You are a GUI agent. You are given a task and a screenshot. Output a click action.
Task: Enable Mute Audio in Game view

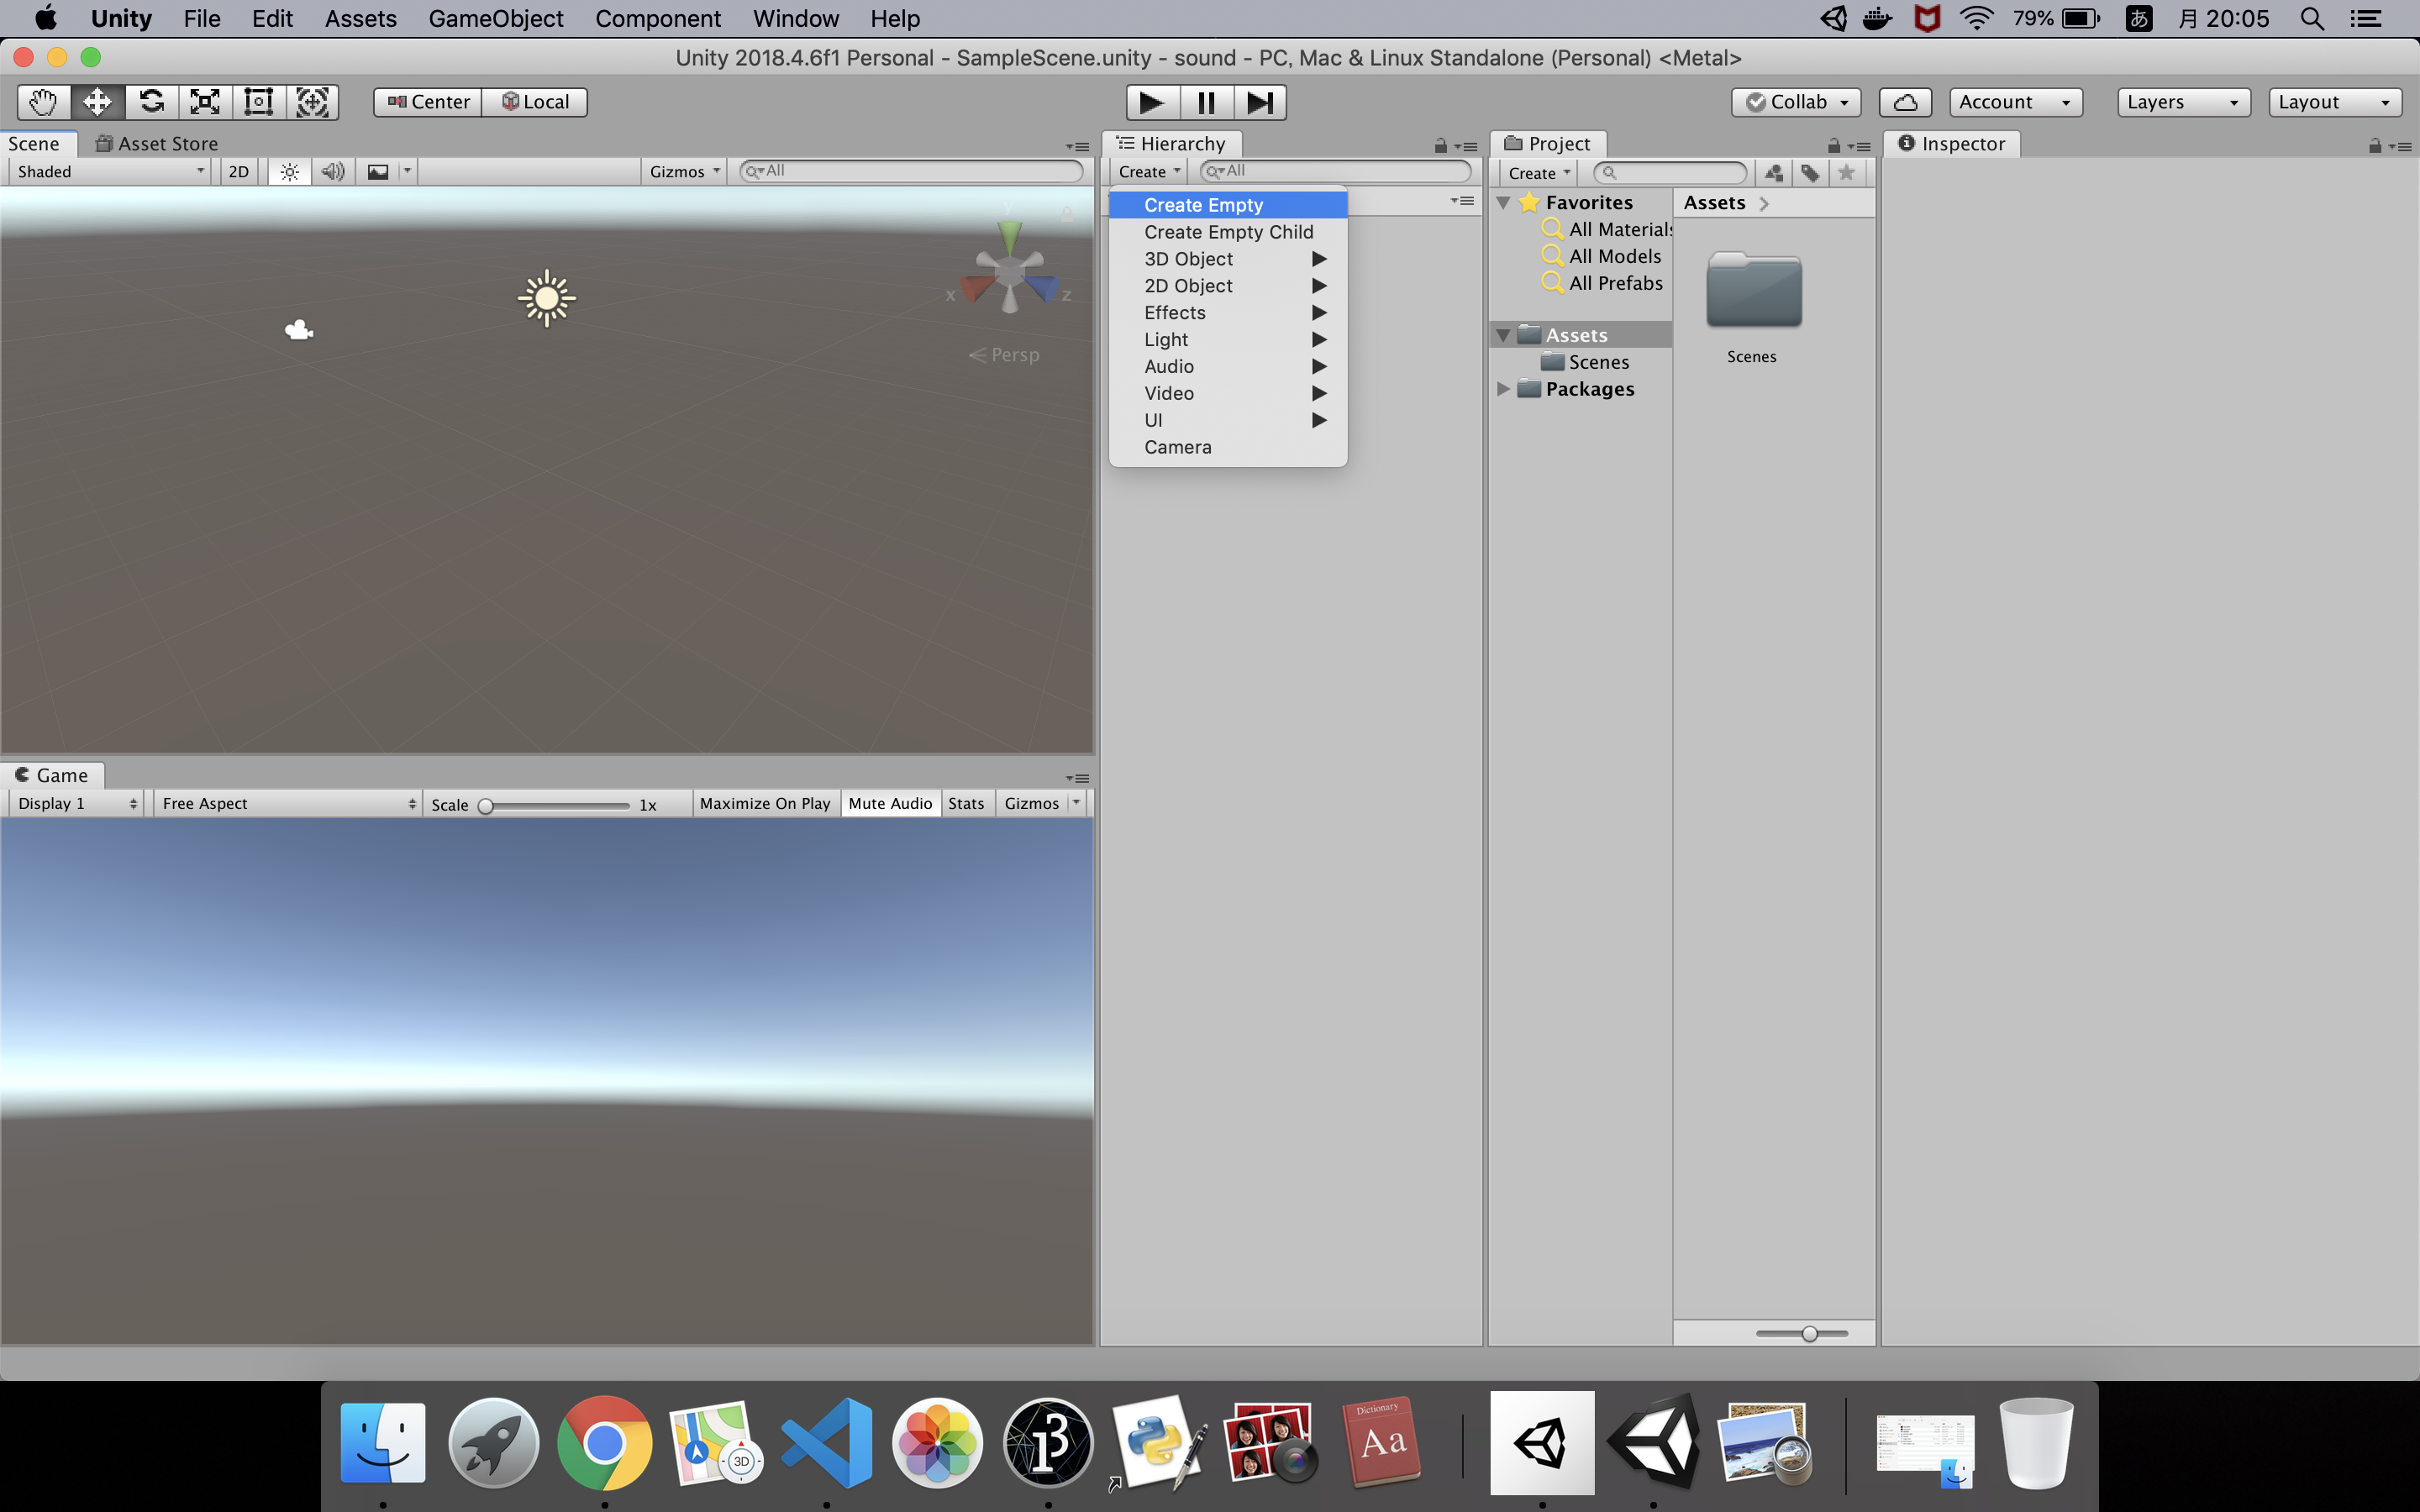pyautogui.click(x=889, y=804)
